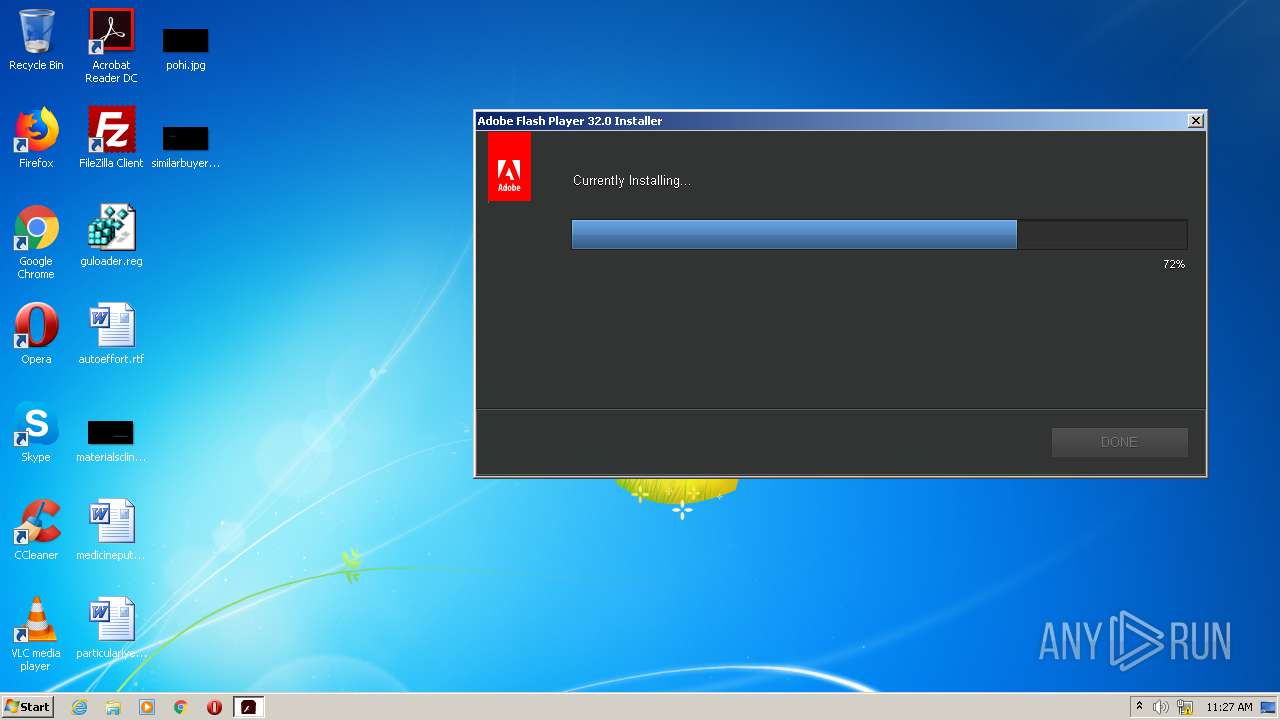Open the network tray icon
1280x720 pixels.
tap(1184, 707)
